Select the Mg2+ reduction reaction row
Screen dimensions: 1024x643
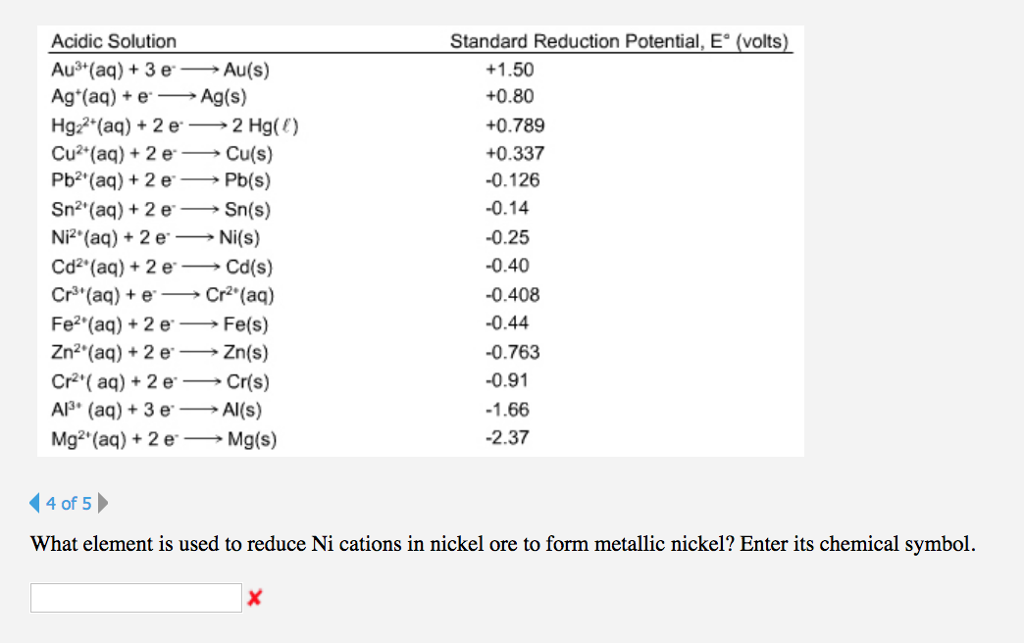163,439
